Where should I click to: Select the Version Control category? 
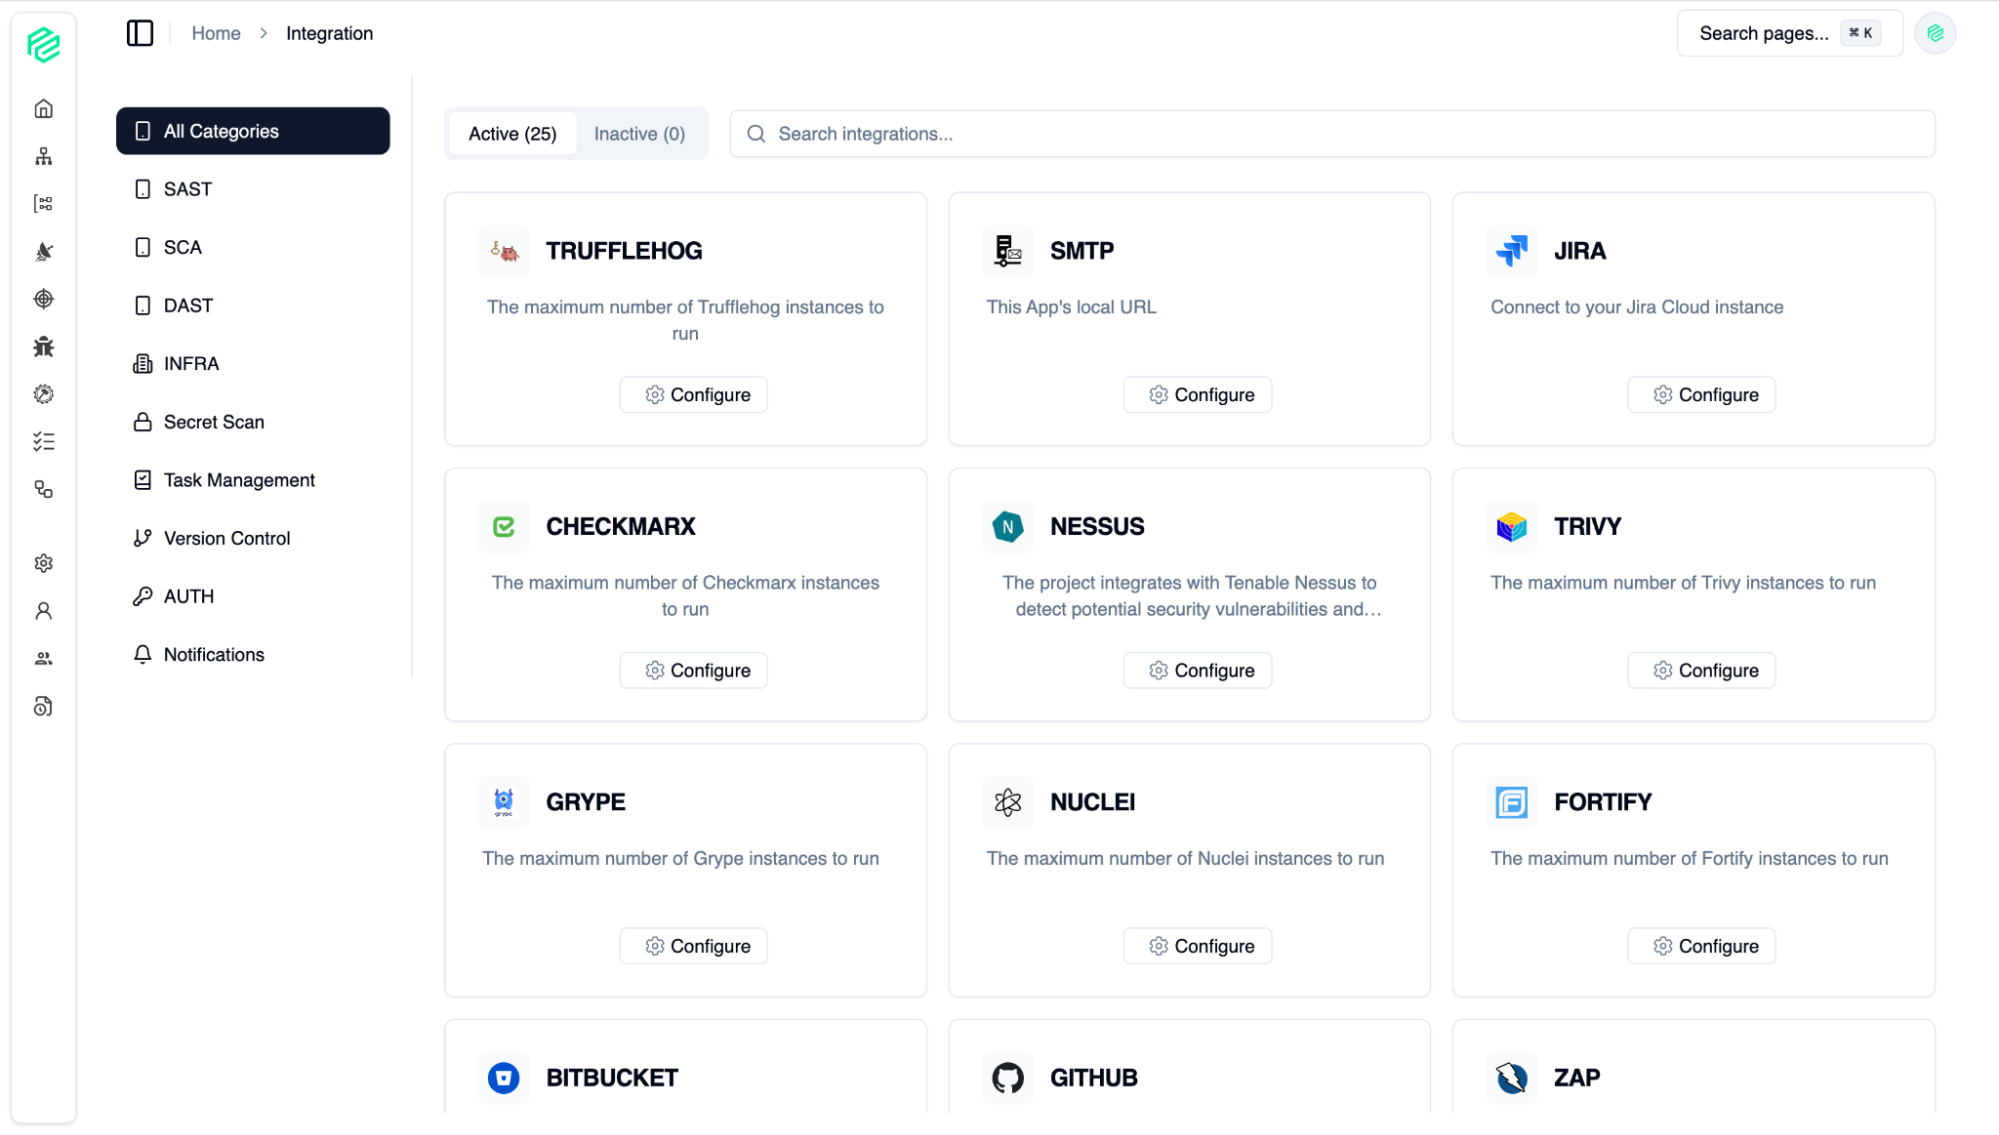(226, 538)
